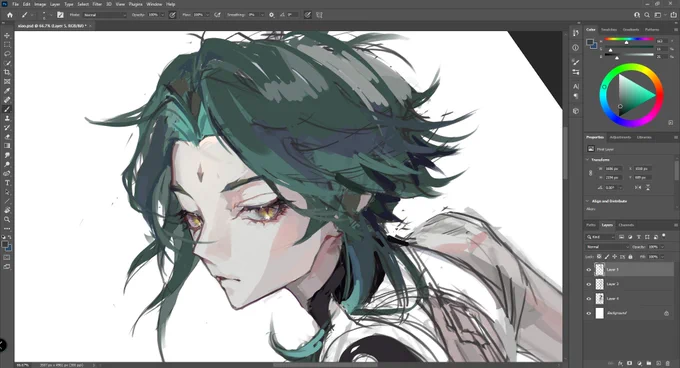Switch to the Channels tab
This screenshot has width=680, height=368.
click(626, 225)
